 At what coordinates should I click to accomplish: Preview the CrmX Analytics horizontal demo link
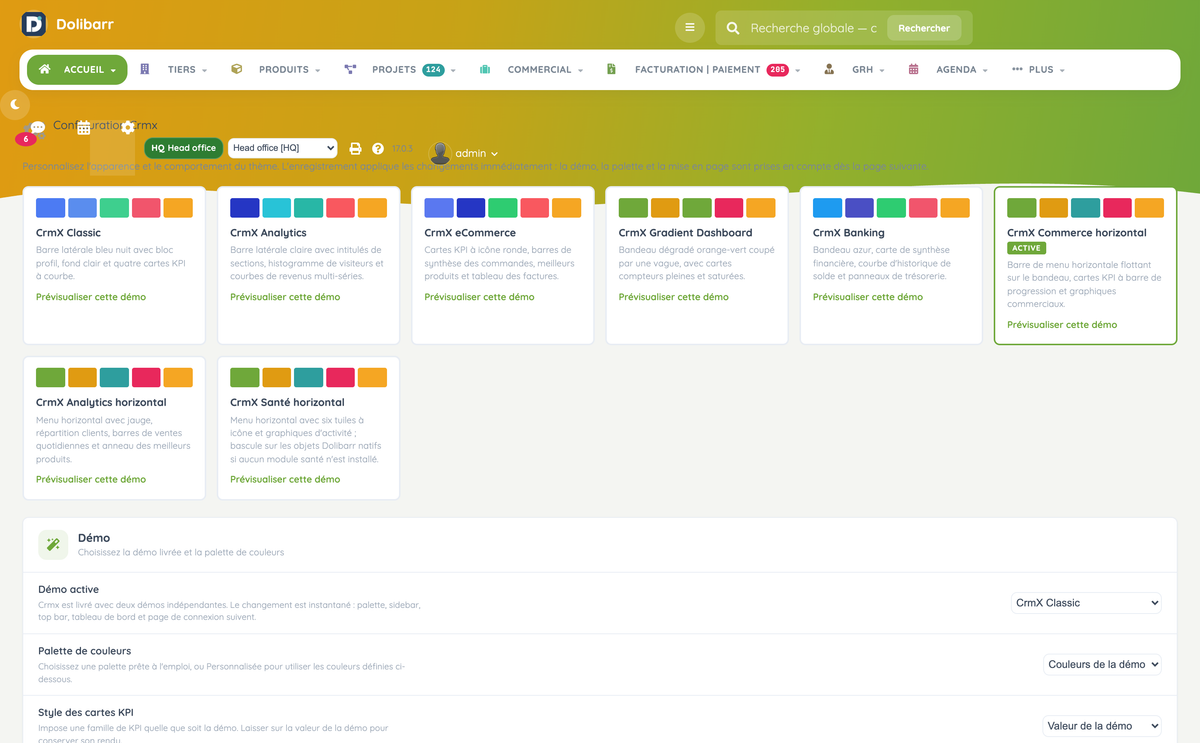point(91,479)
